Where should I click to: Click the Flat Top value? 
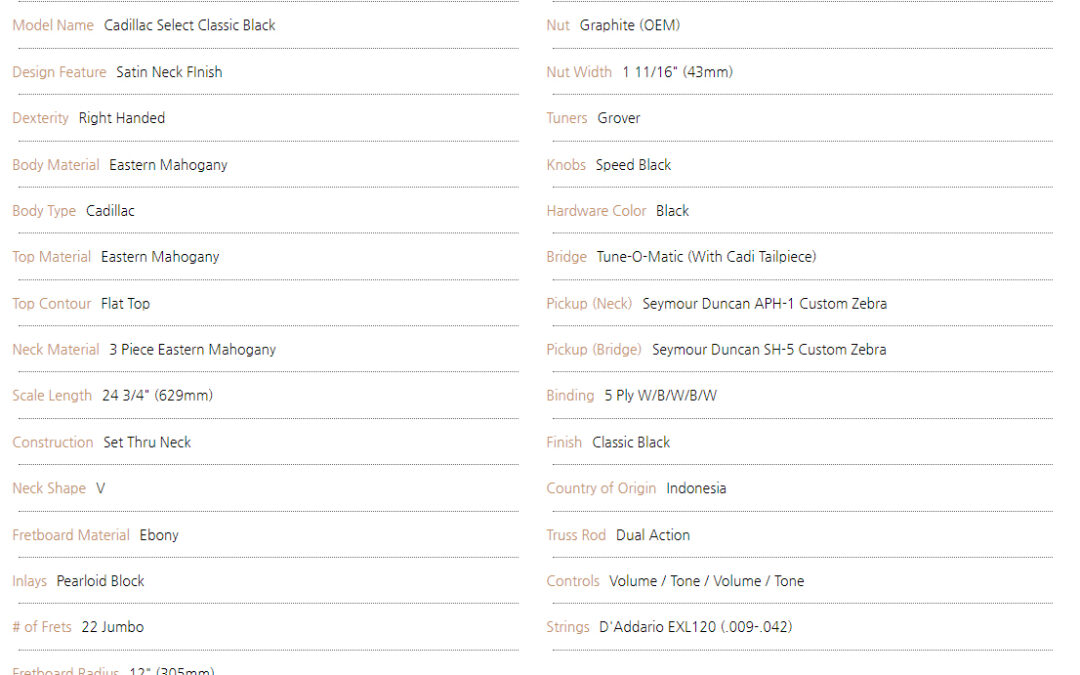125,304
